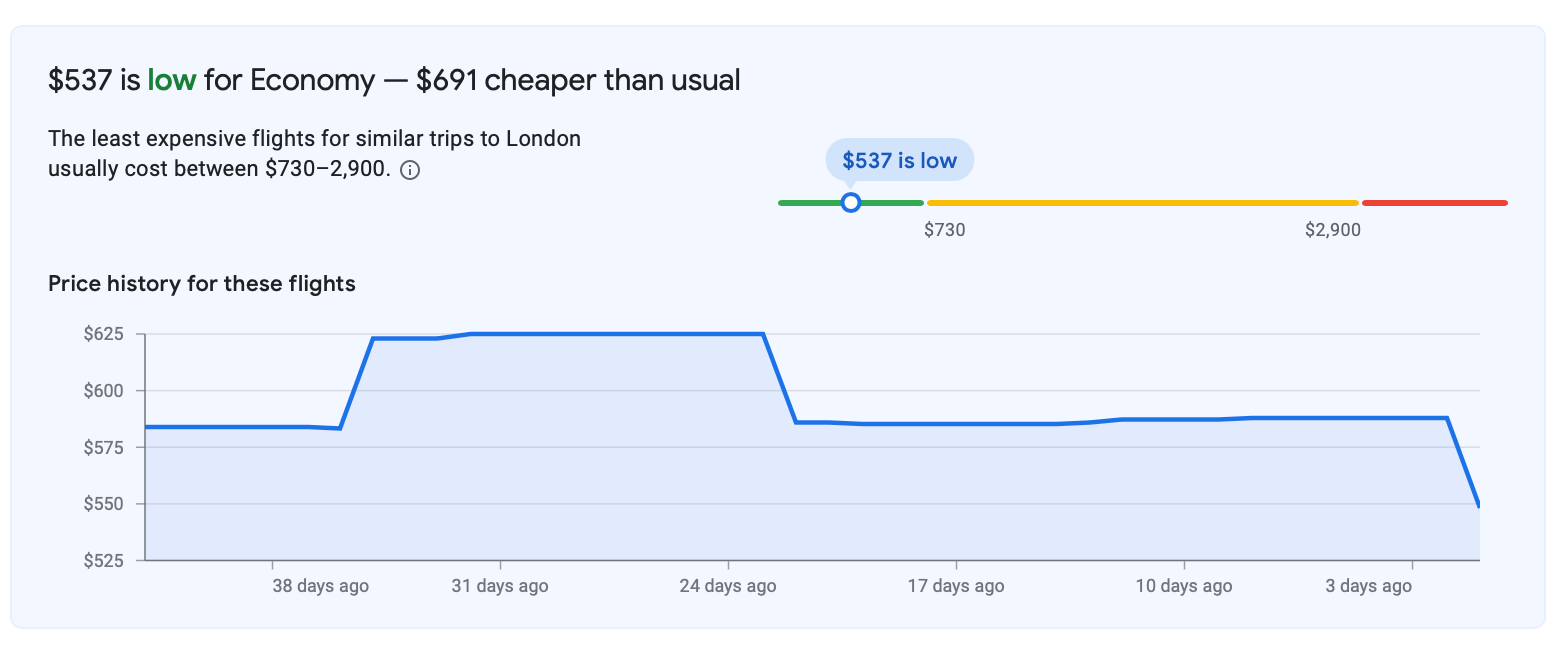Click the $600 y-axis label
The image size is (1564, 652).
(x=104, y=391)
